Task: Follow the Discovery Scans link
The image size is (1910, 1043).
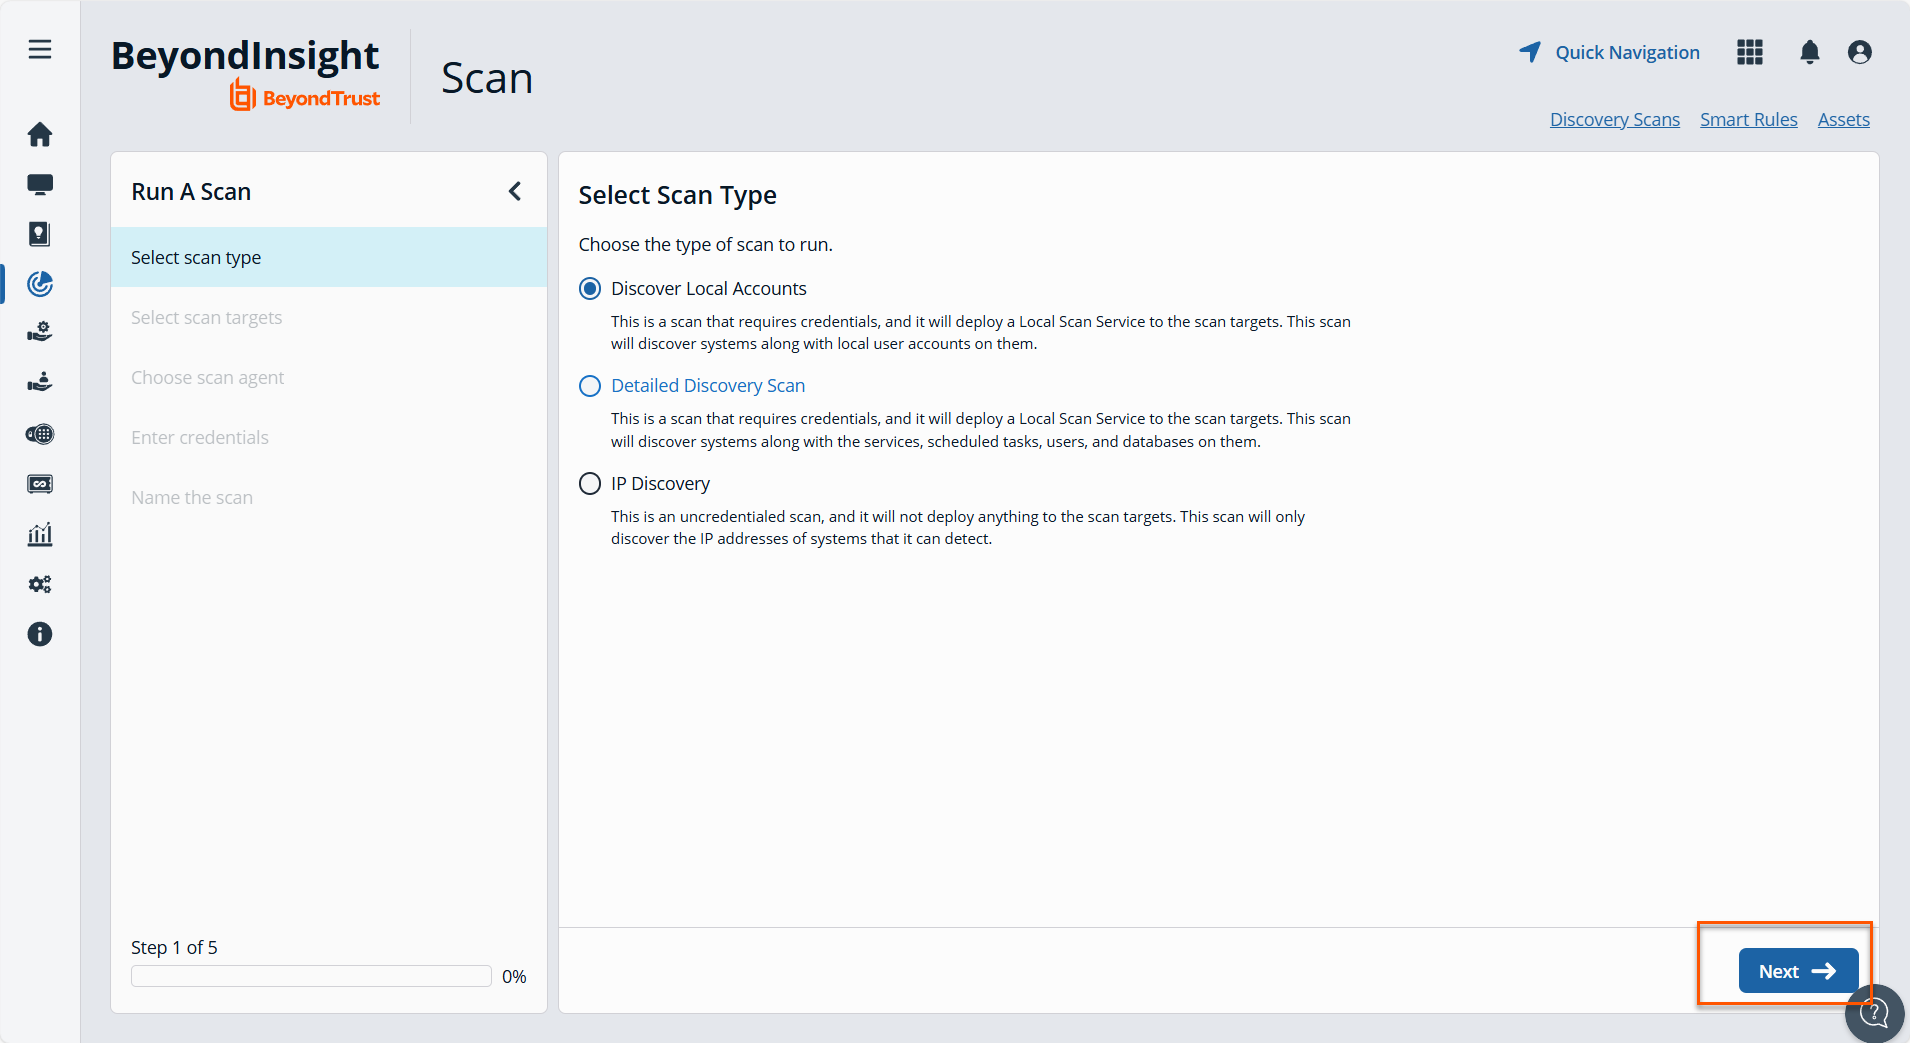Action: click(x=1615, y=120)
